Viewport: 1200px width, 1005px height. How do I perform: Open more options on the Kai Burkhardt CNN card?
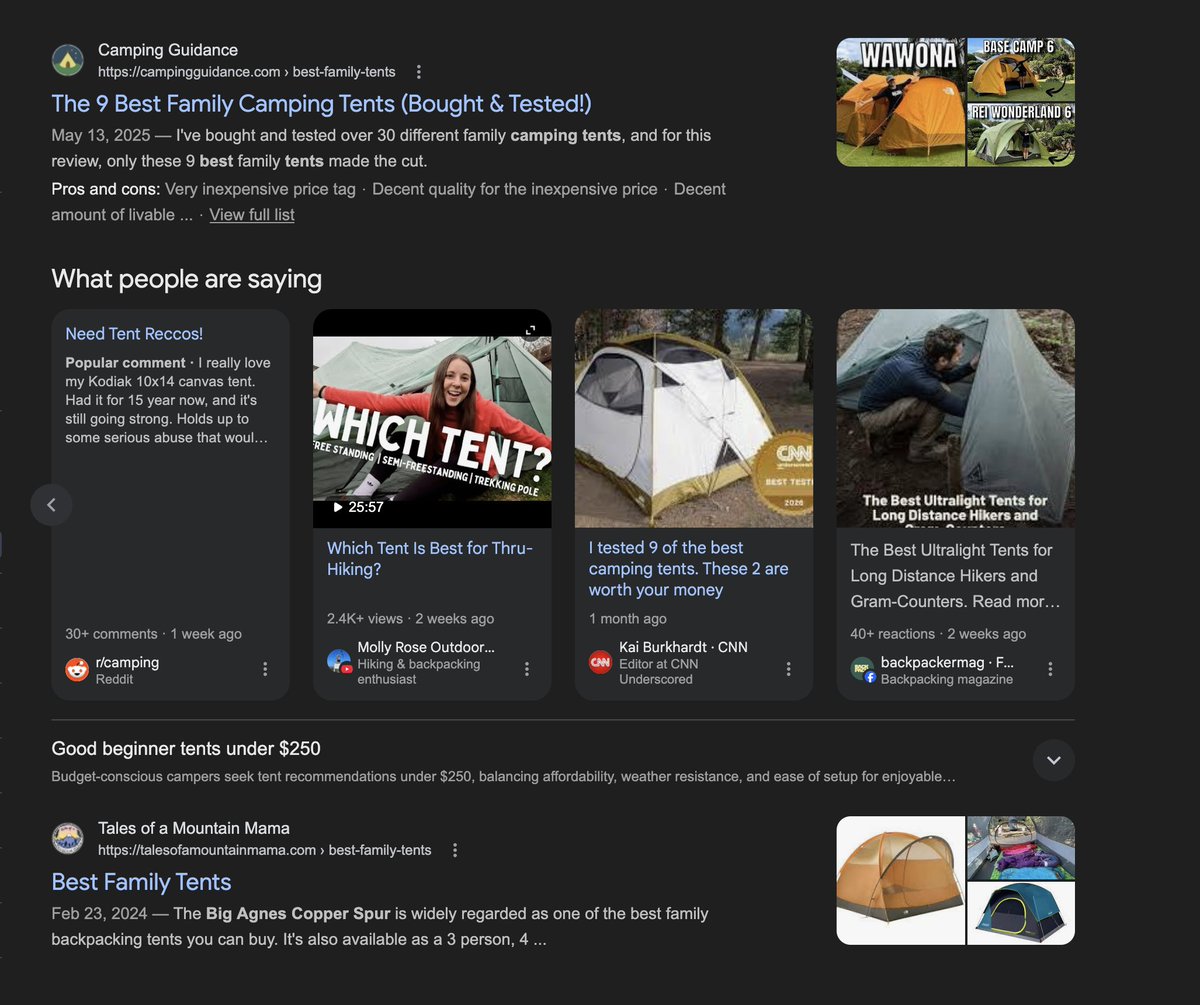click(788, 669)
